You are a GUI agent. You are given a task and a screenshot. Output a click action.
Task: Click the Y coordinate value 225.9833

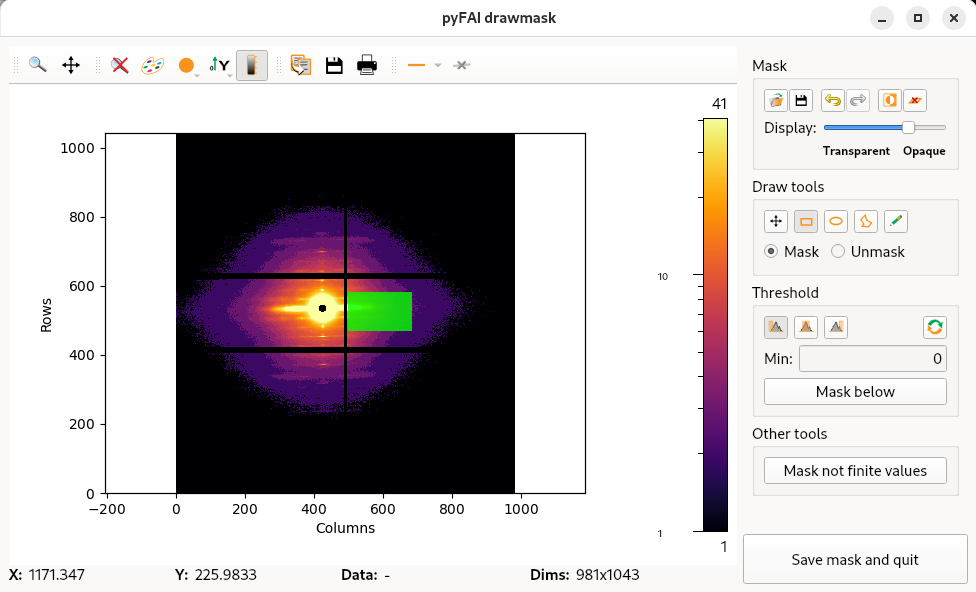(x=225, y=575)
